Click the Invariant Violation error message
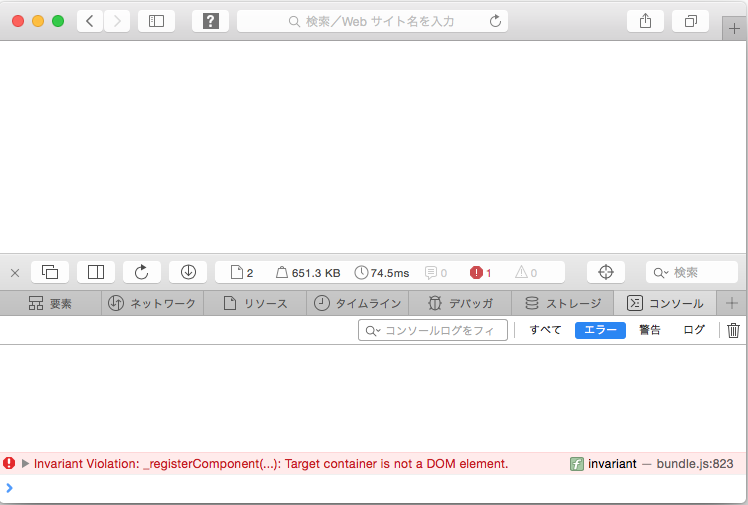The width and height of the screenshot is (748, 505). coord(271,464)
